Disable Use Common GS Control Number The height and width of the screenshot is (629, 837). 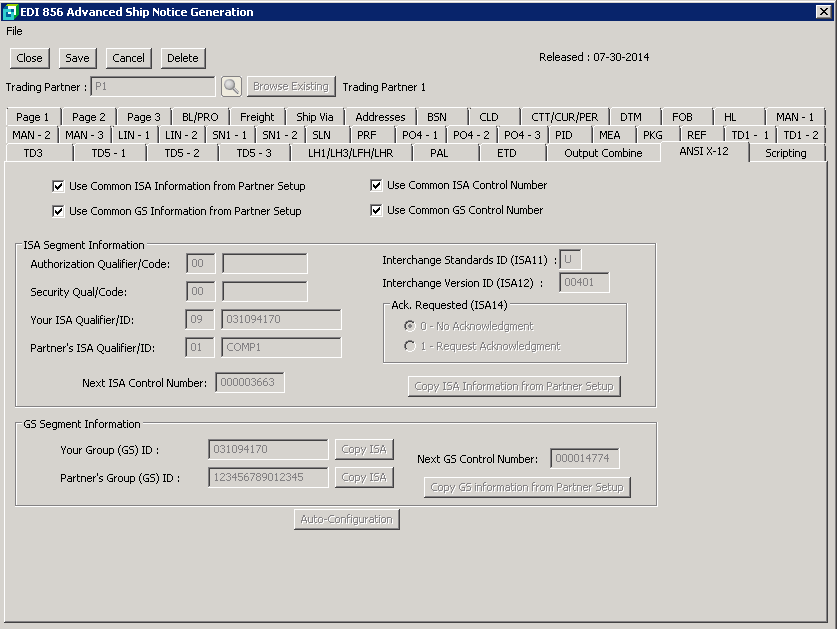[x=377, y=210]
